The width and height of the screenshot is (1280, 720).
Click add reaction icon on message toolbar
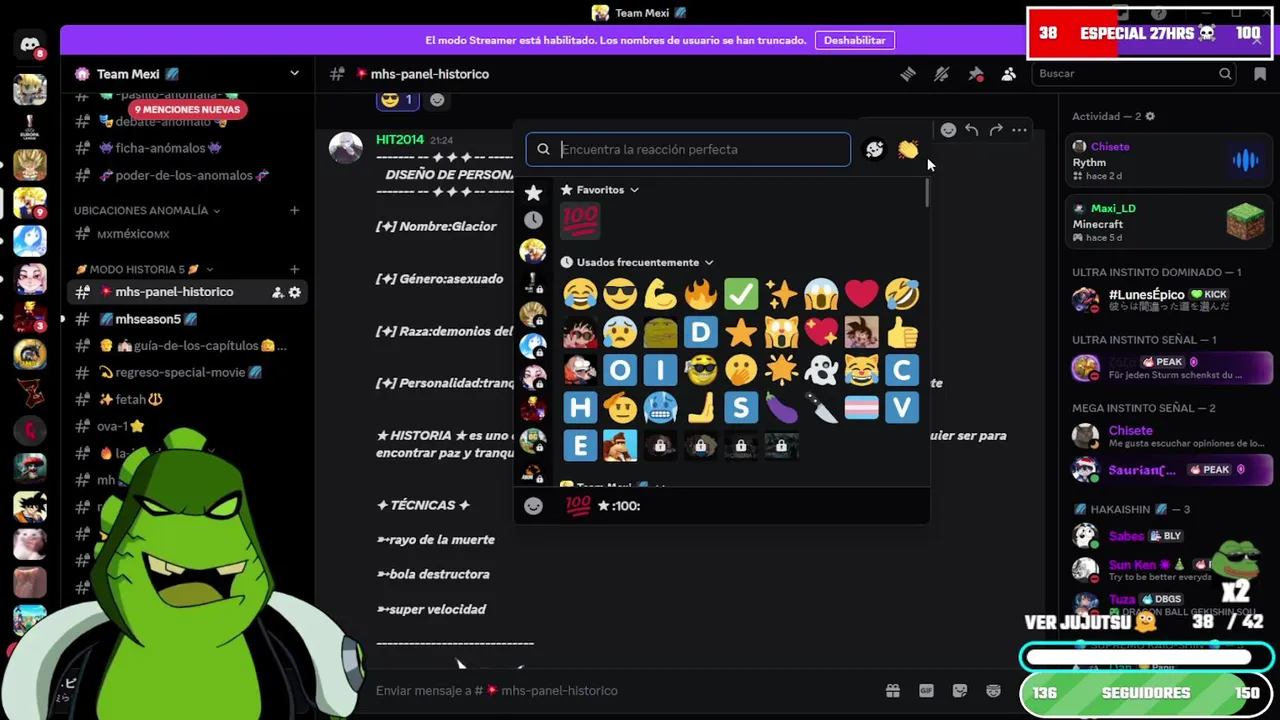(x=948, y=130)
